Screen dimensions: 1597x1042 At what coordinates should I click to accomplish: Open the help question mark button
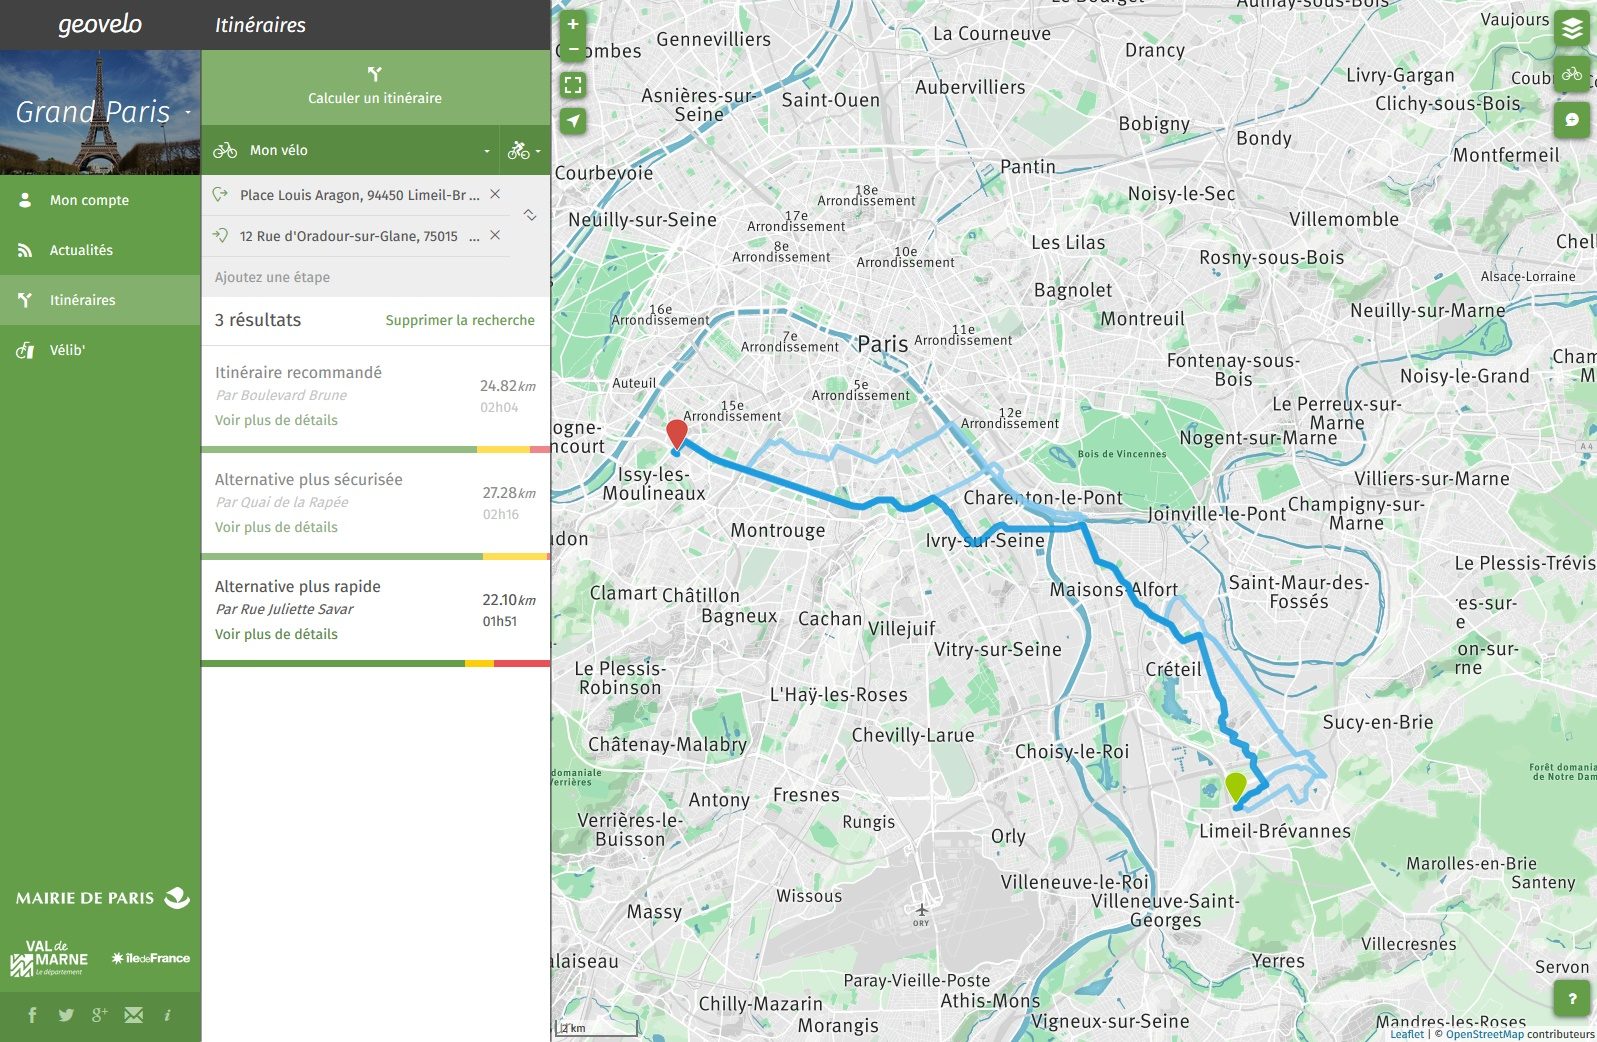(x=1572, y=998)
